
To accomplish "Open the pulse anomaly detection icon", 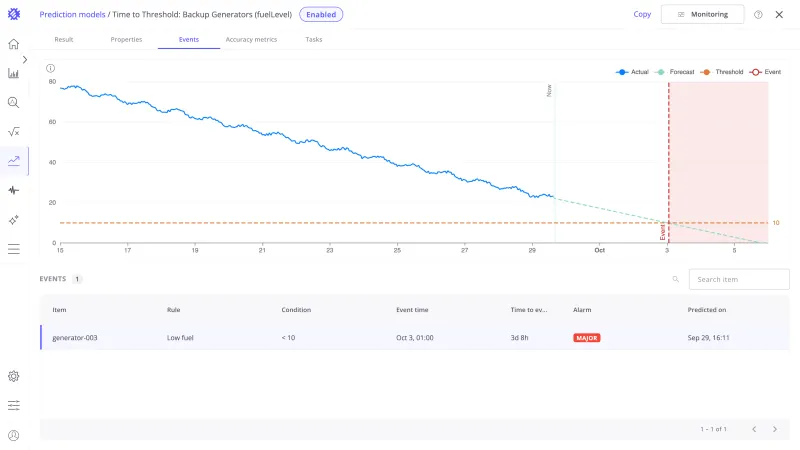I will [x=14, y=190].
